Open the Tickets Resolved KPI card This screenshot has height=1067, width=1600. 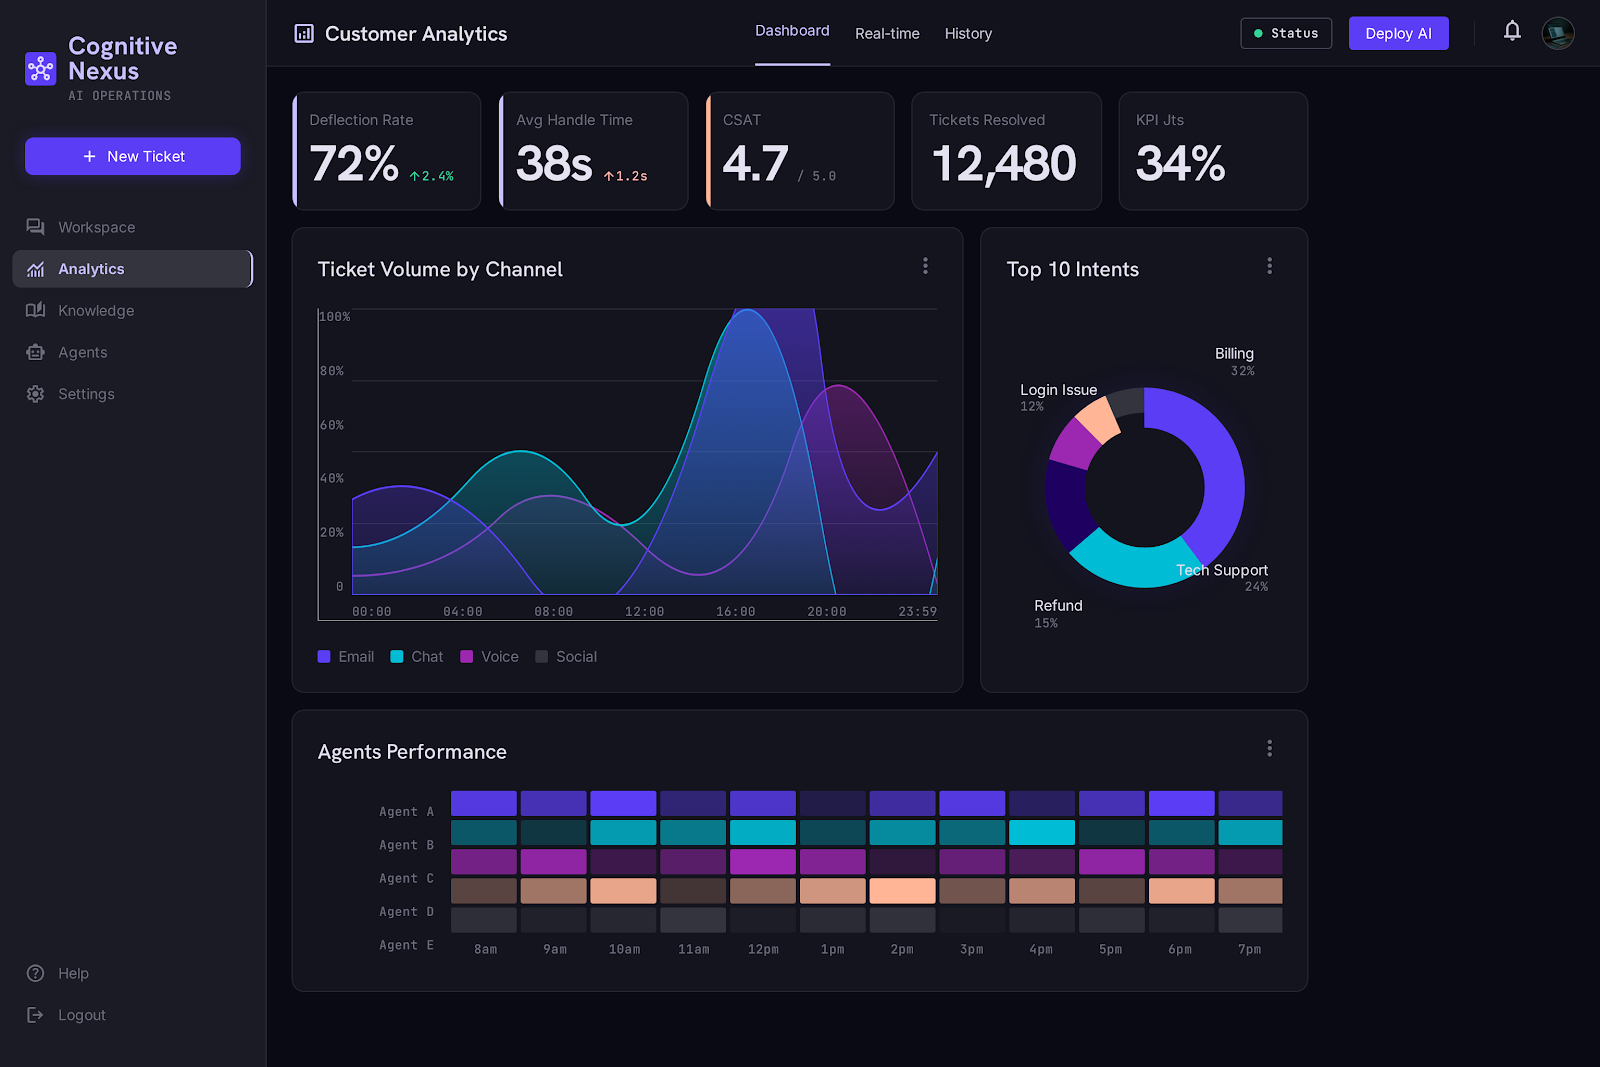tap(1006, 151)
